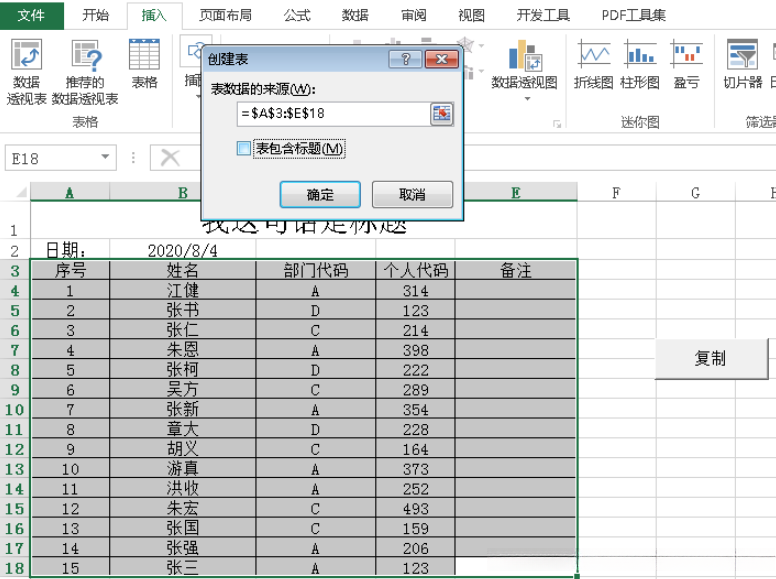Click the cell with name 江健
Viewport: 776px width, 579px height.
tap(183, 290)
